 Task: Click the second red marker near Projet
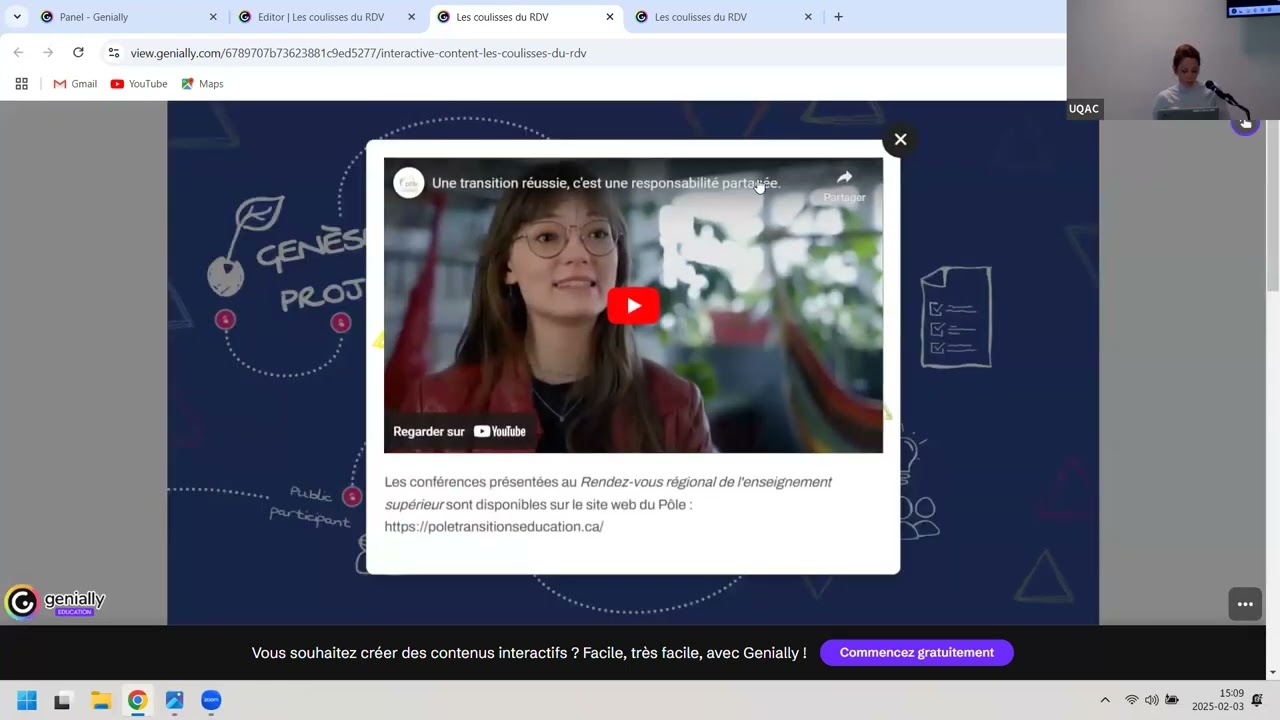point(341,322)
